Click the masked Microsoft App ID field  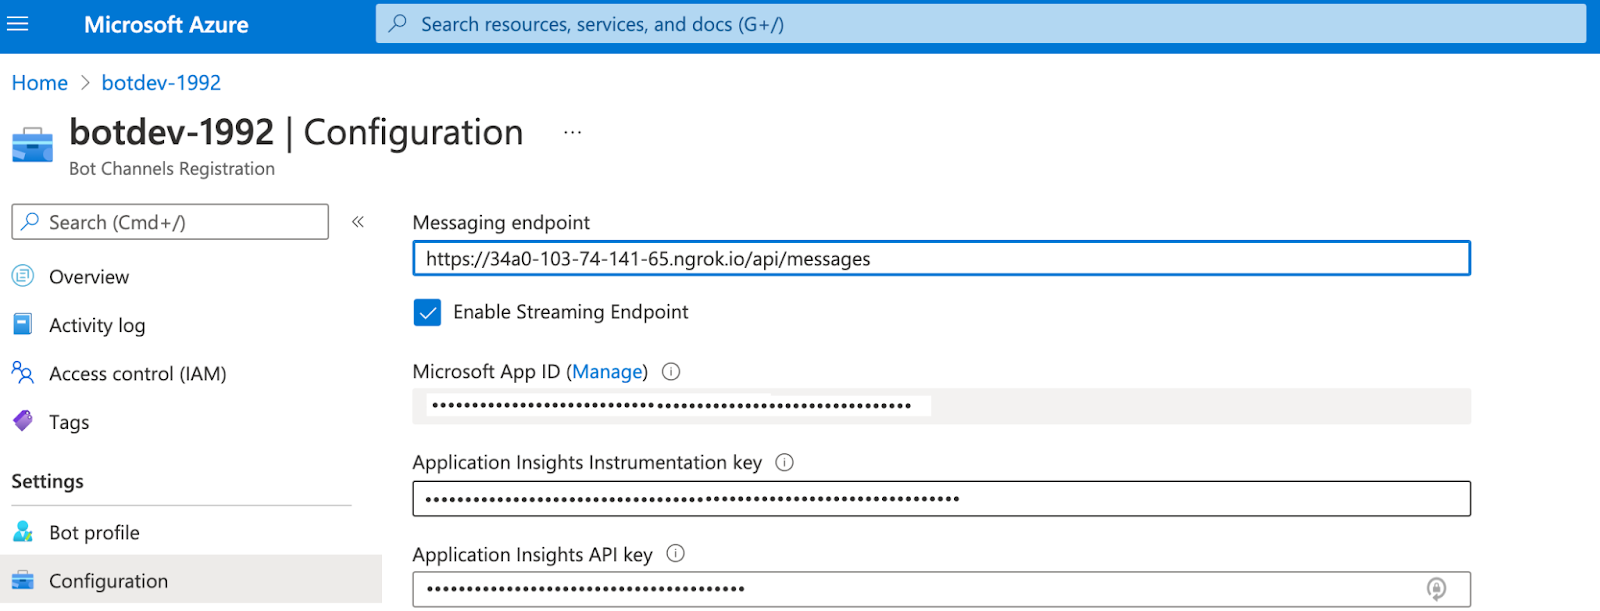(x=941, y=406)
